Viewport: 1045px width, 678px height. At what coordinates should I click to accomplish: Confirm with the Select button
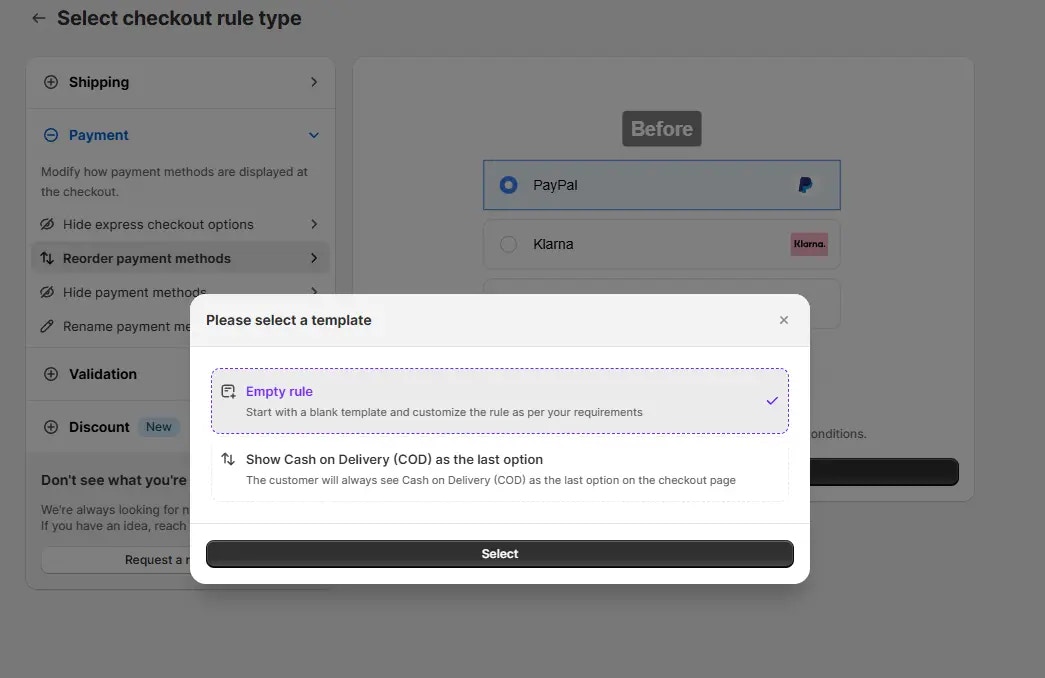500,553
